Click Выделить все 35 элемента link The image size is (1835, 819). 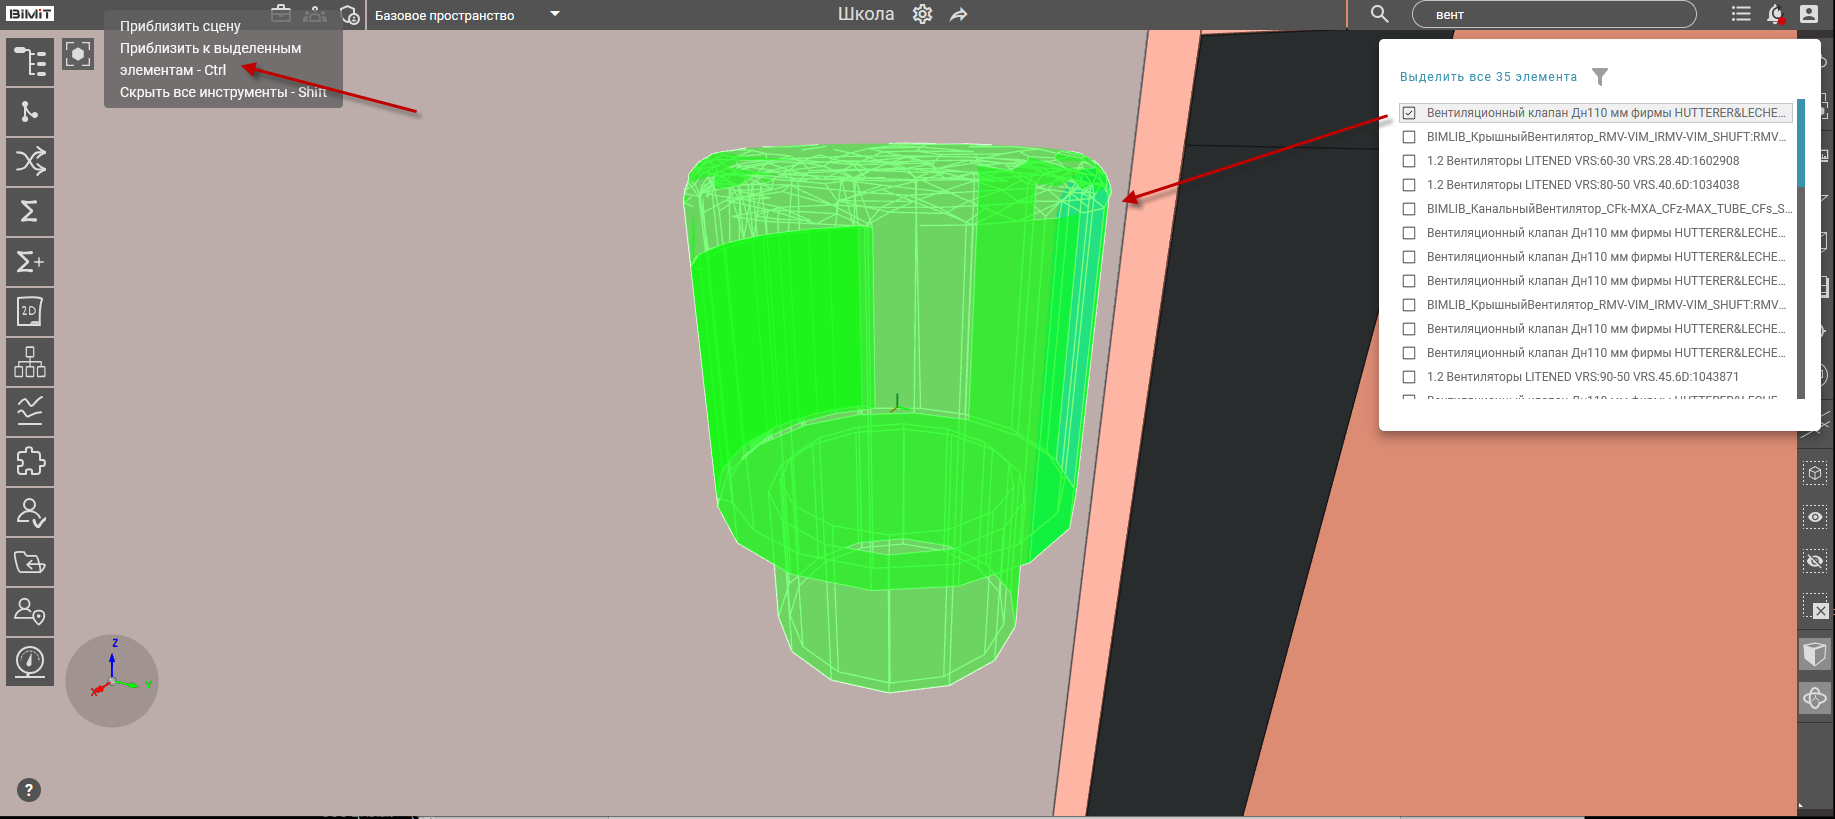(x=1488, y=77)
